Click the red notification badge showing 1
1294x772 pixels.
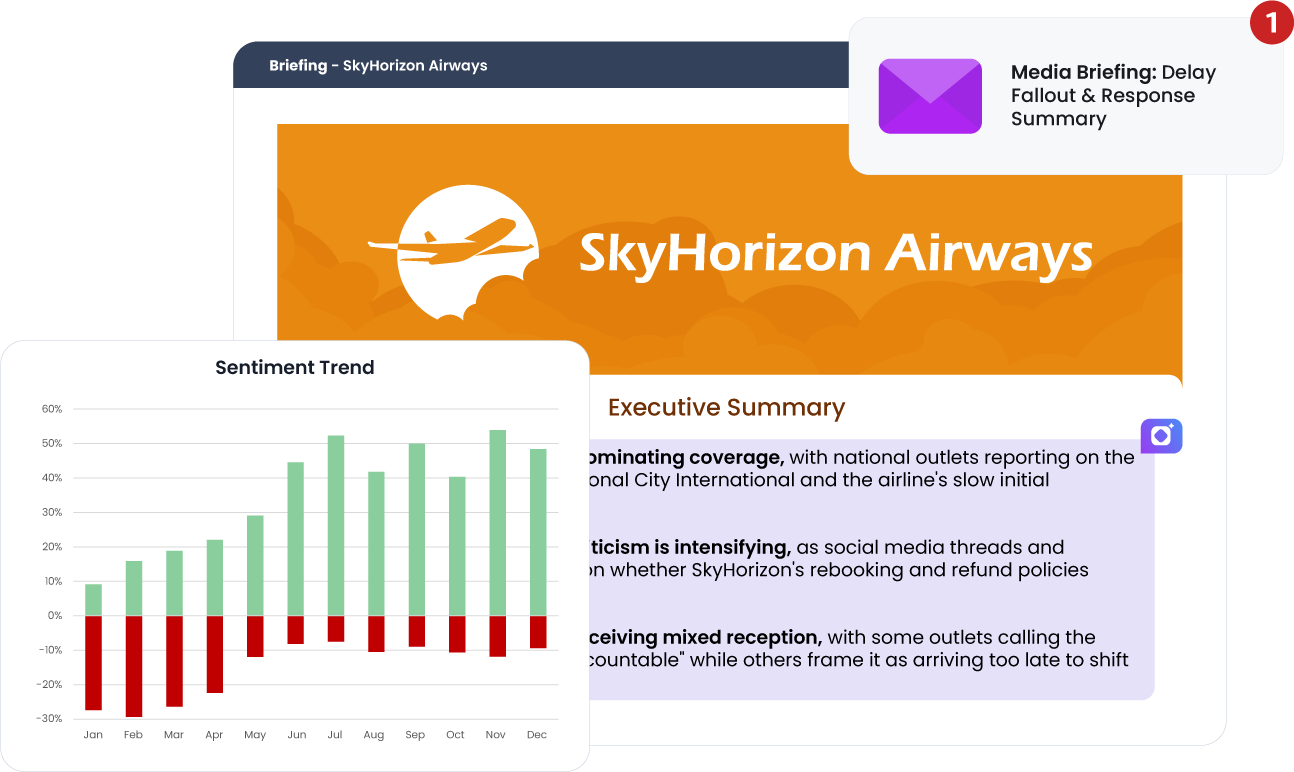1271,22
